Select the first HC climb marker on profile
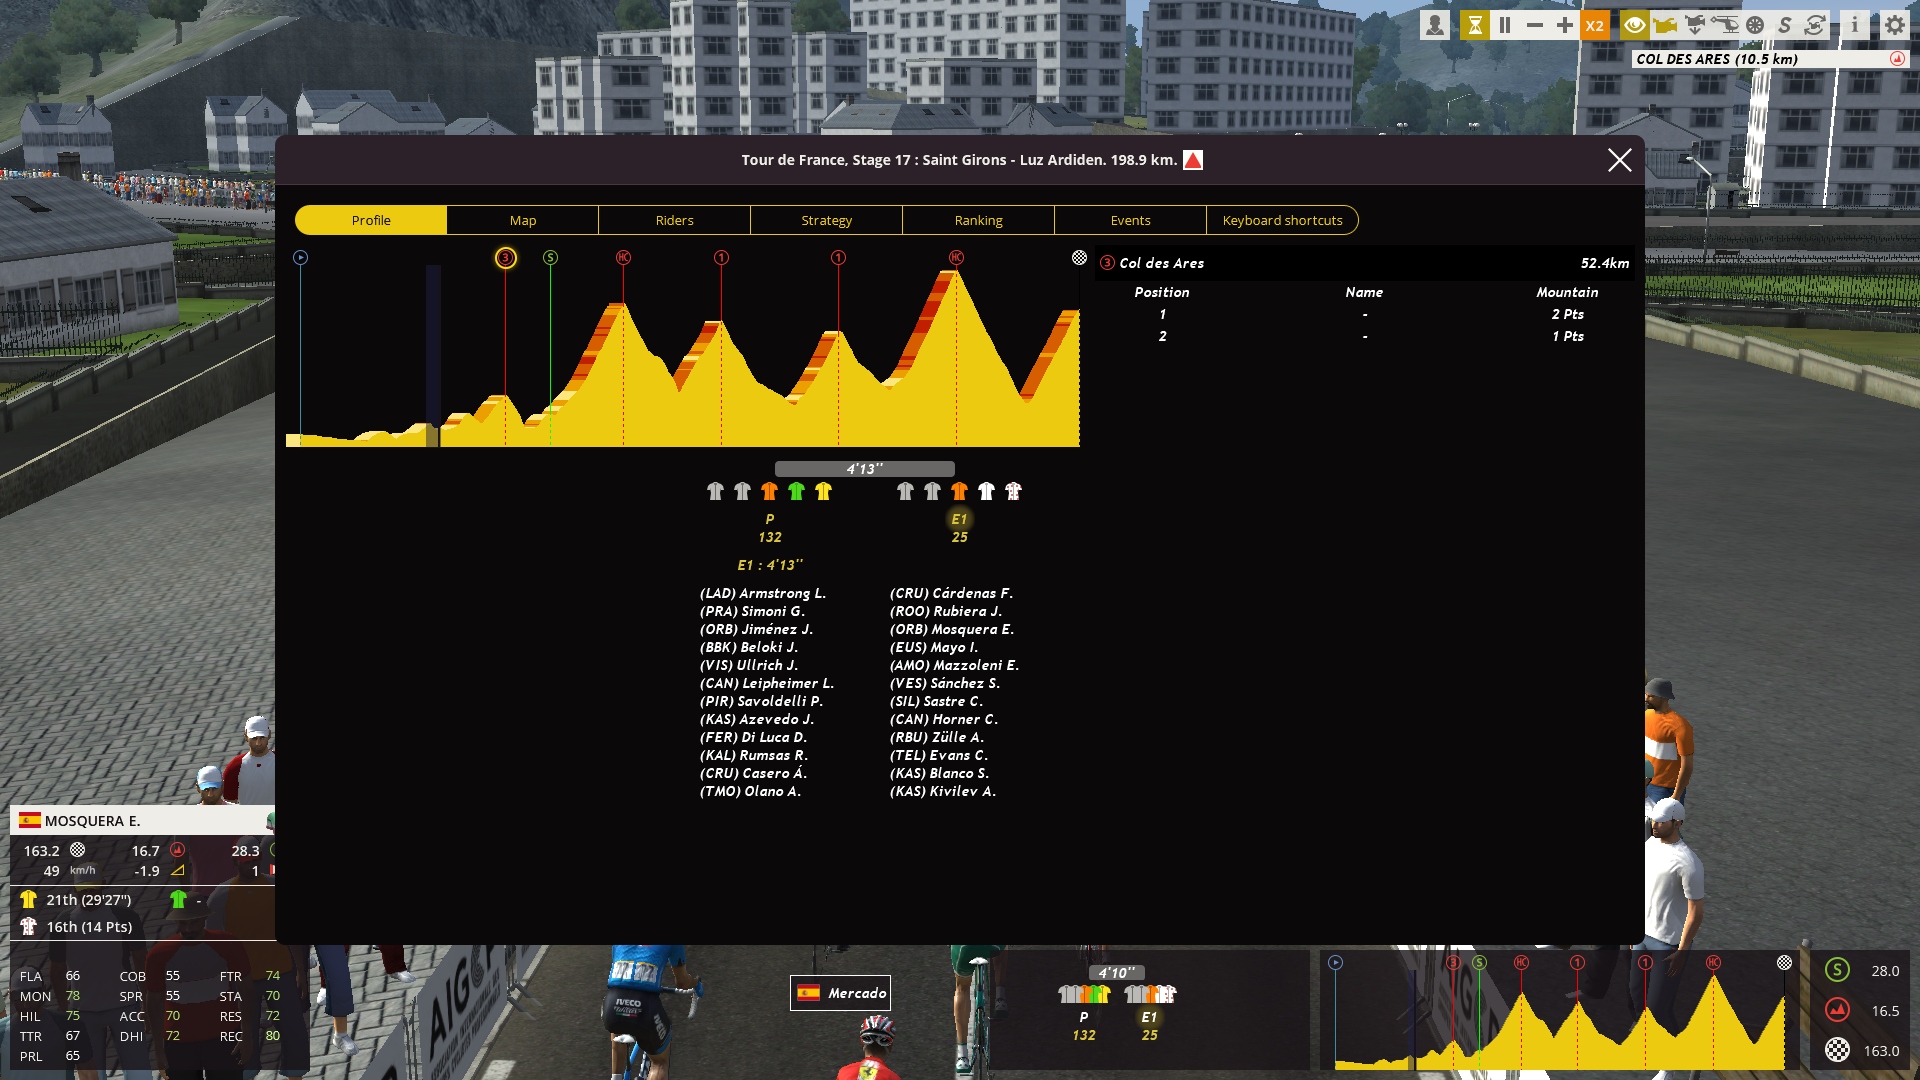Screen dimensions: 1920x1080 (x=623, y=258)
